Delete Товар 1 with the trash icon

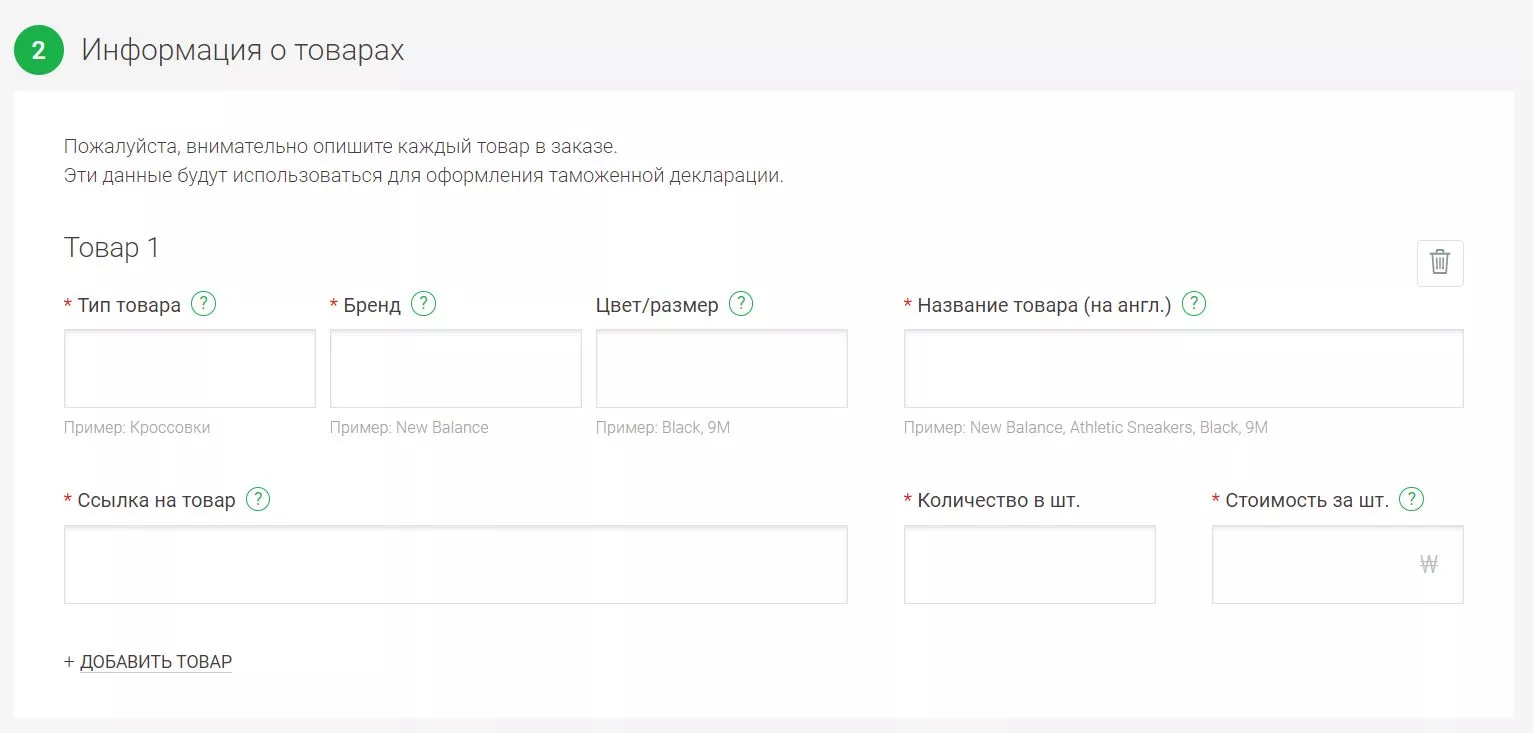pos(1440,263)
